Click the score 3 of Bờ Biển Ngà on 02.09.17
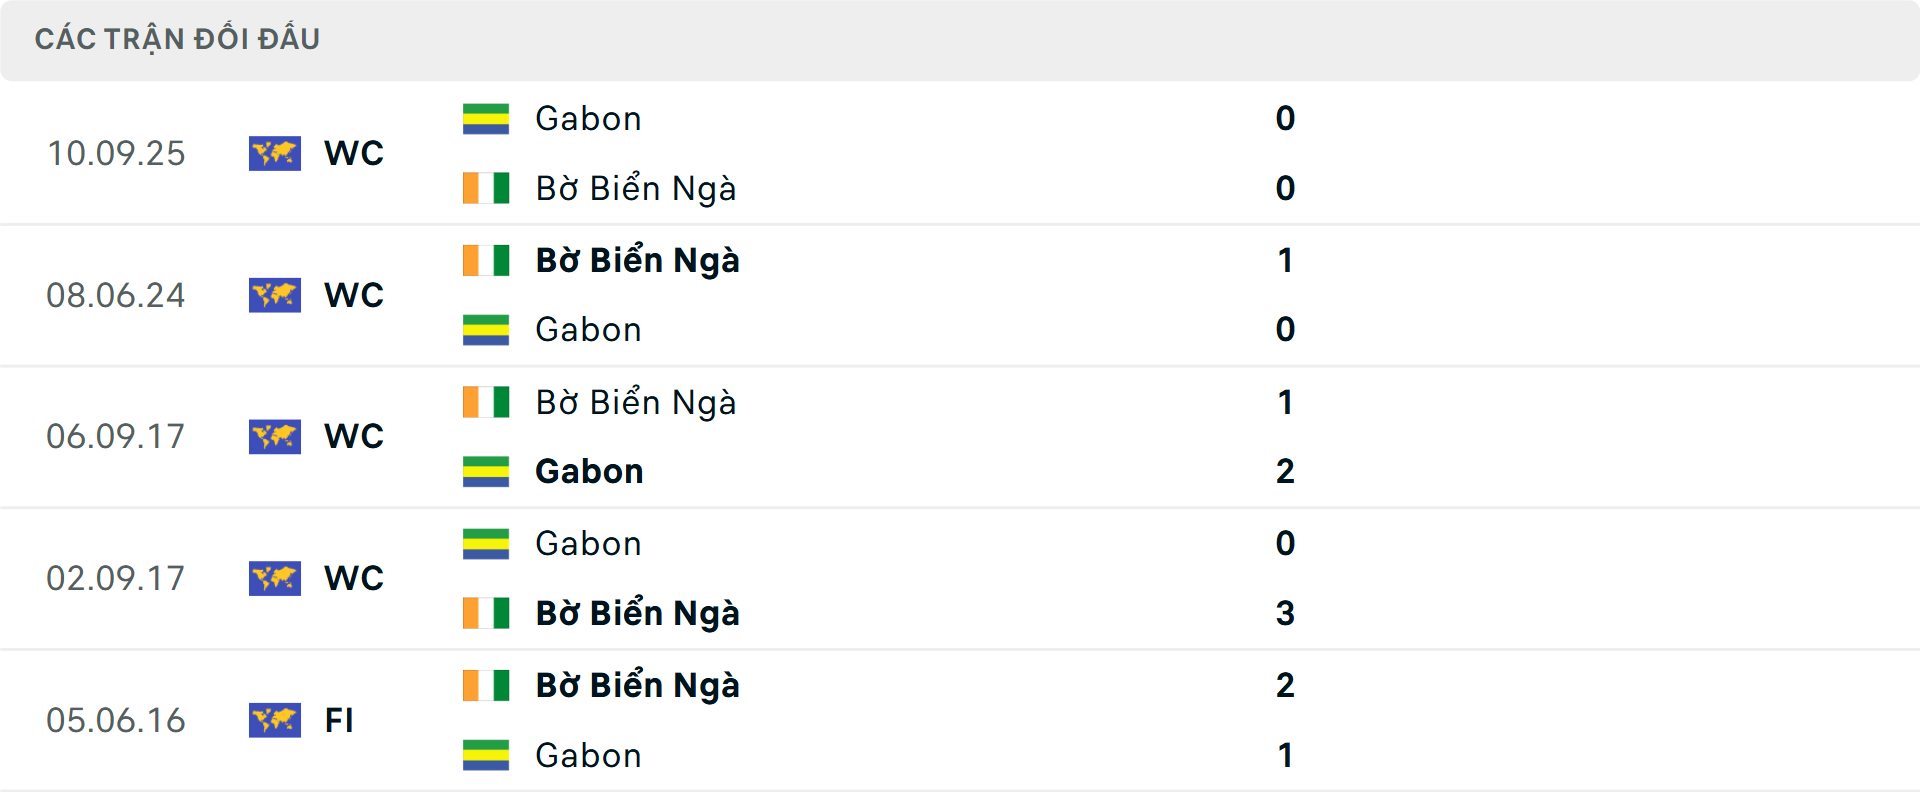Screen dimensions: 1920x792 click(1286, 614)
